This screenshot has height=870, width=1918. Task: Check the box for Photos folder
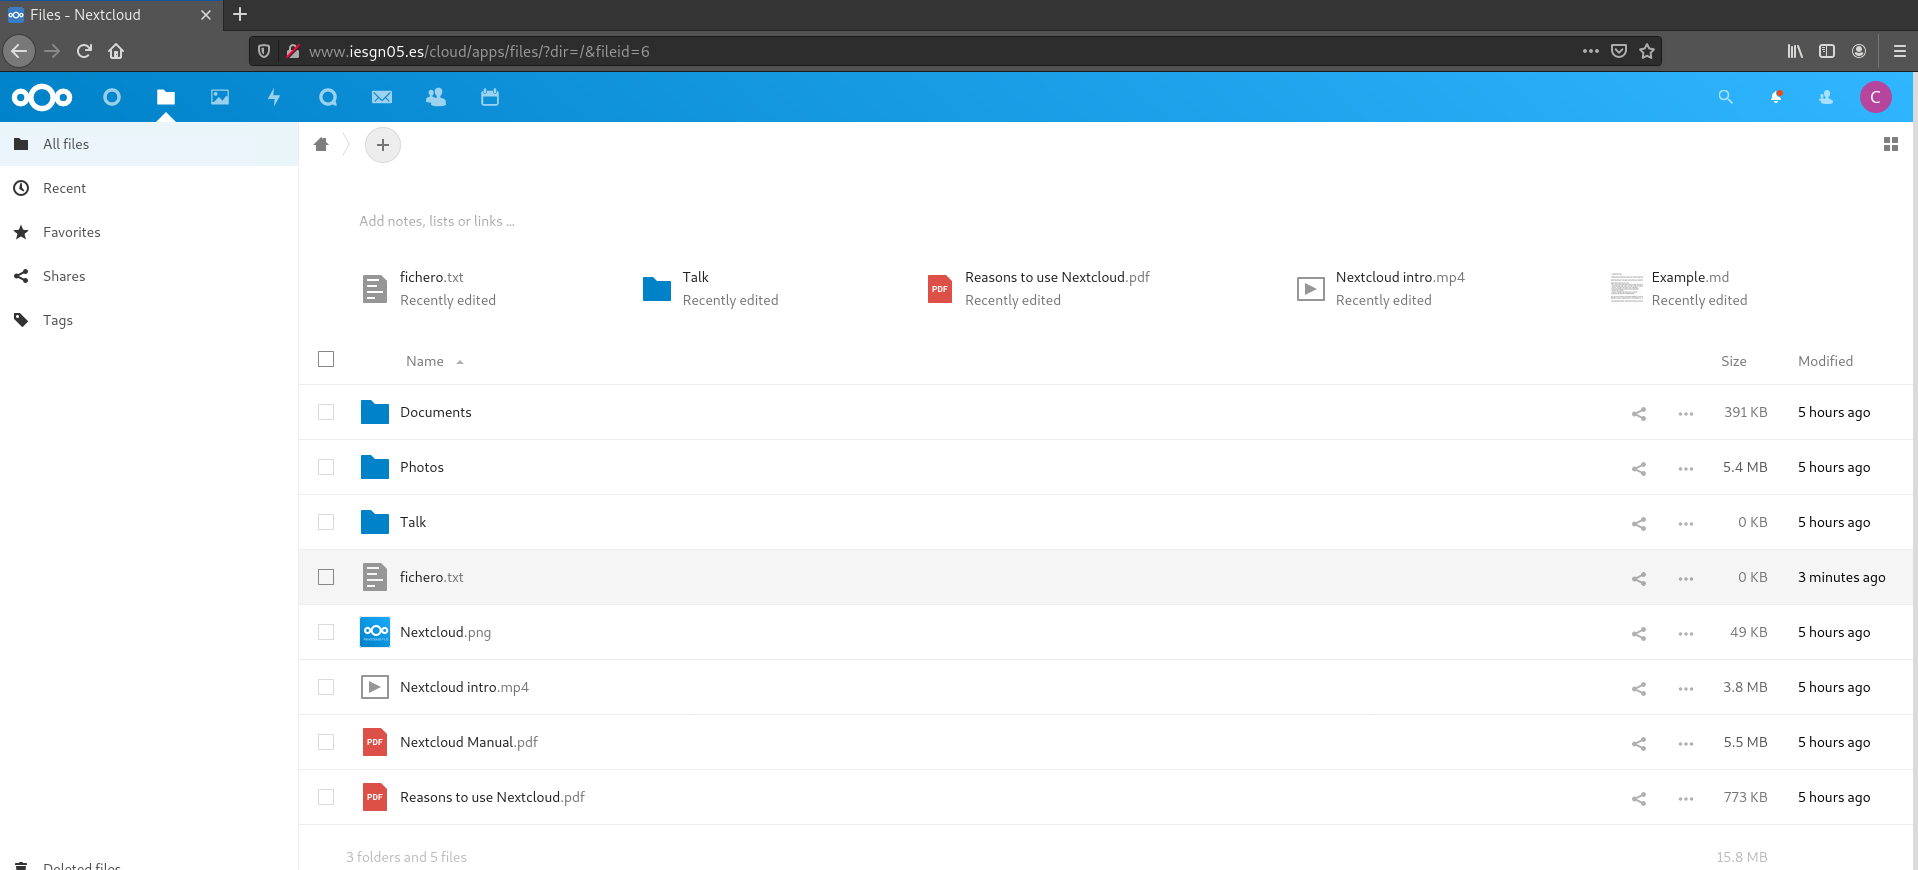tap(326, 467)
